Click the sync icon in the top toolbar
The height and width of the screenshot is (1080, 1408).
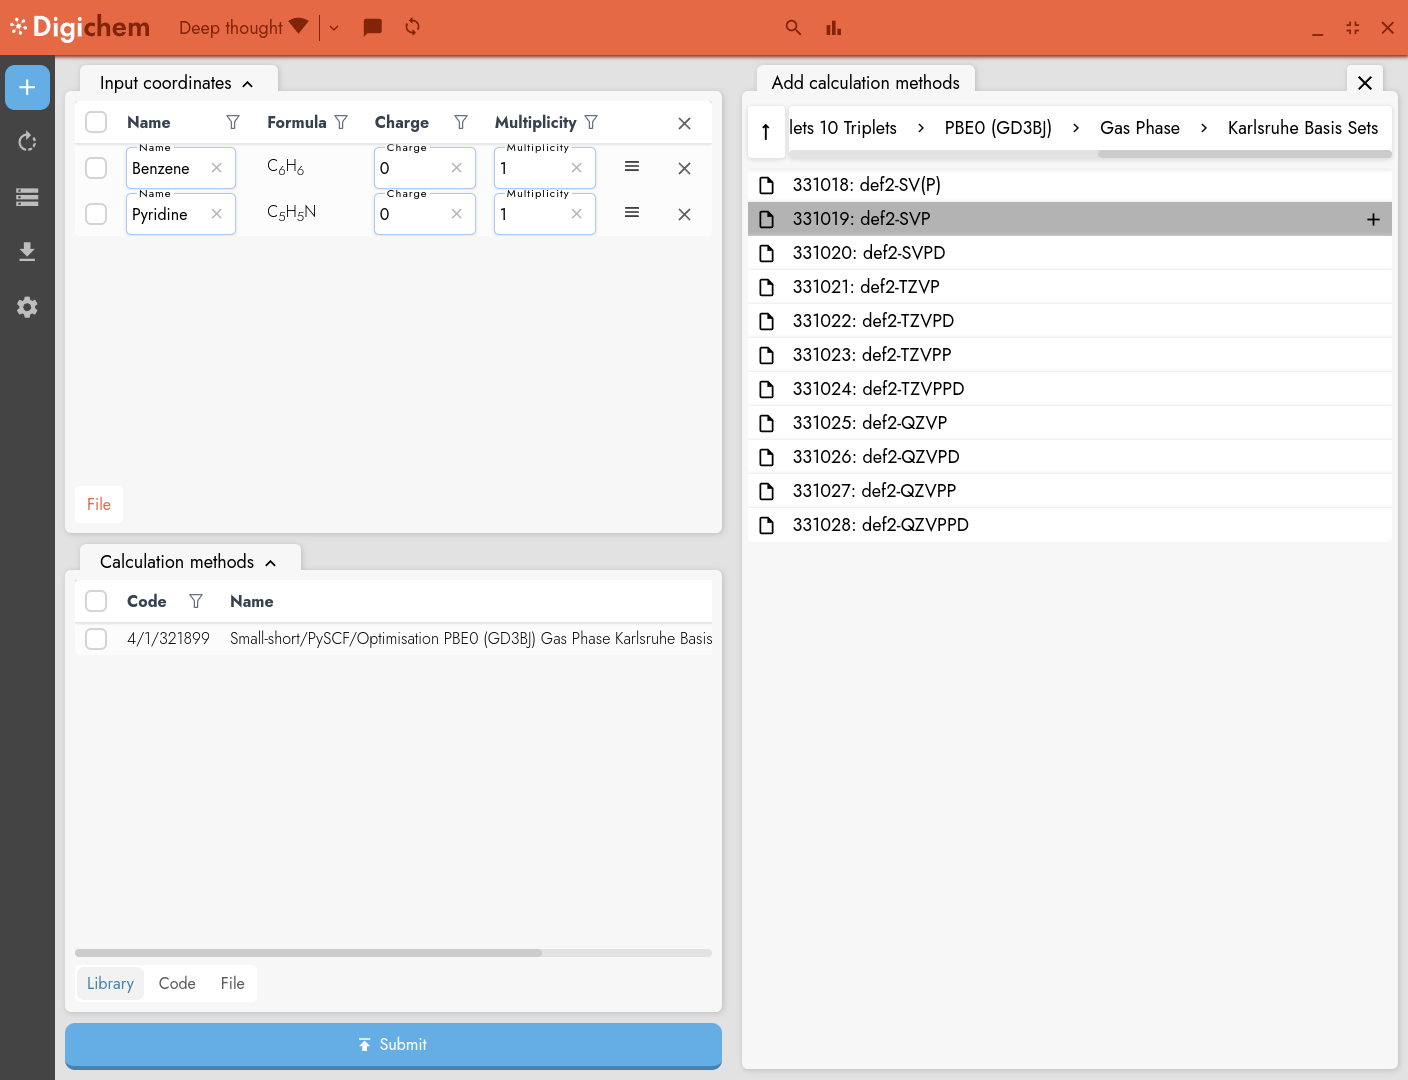(412, 27)
